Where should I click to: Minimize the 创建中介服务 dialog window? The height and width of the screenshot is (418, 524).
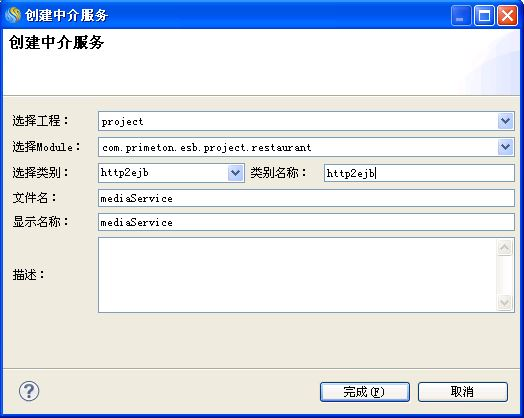click(x=461, y=15)
